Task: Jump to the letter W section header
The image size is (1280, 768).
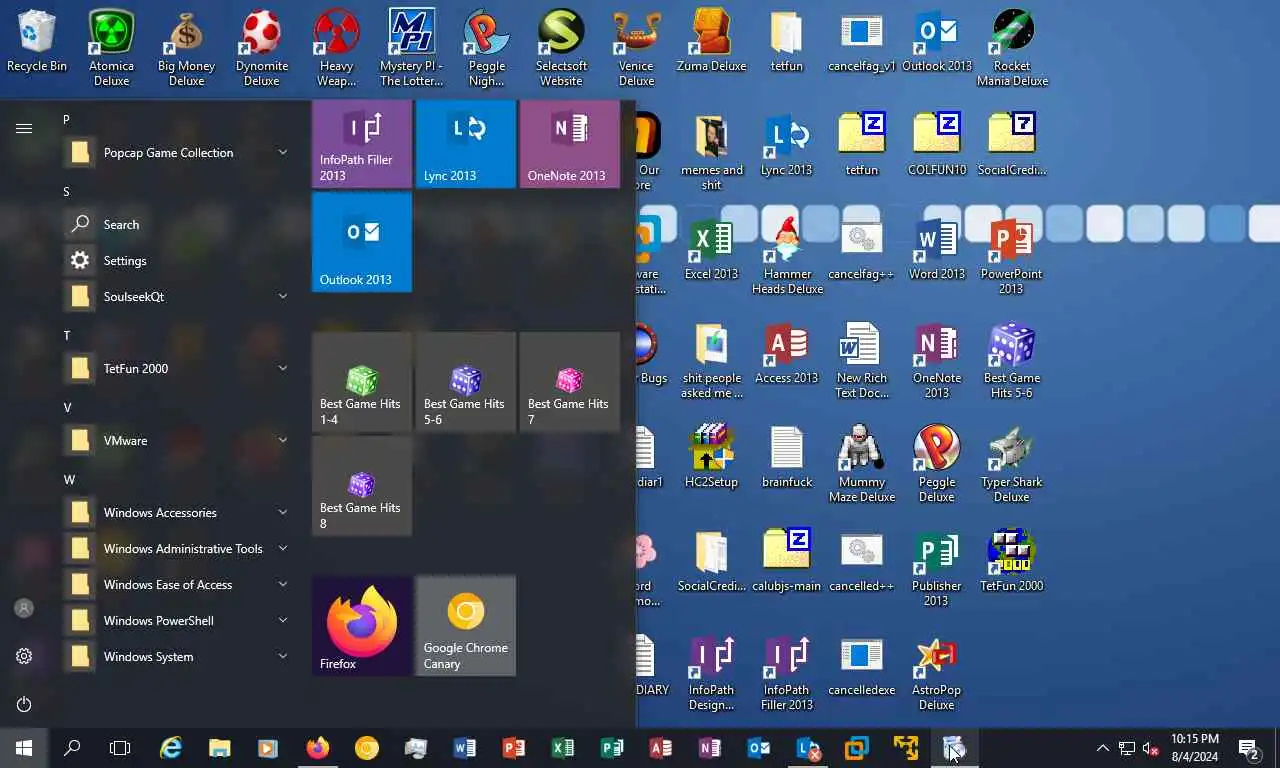Action: click(69, 479)
